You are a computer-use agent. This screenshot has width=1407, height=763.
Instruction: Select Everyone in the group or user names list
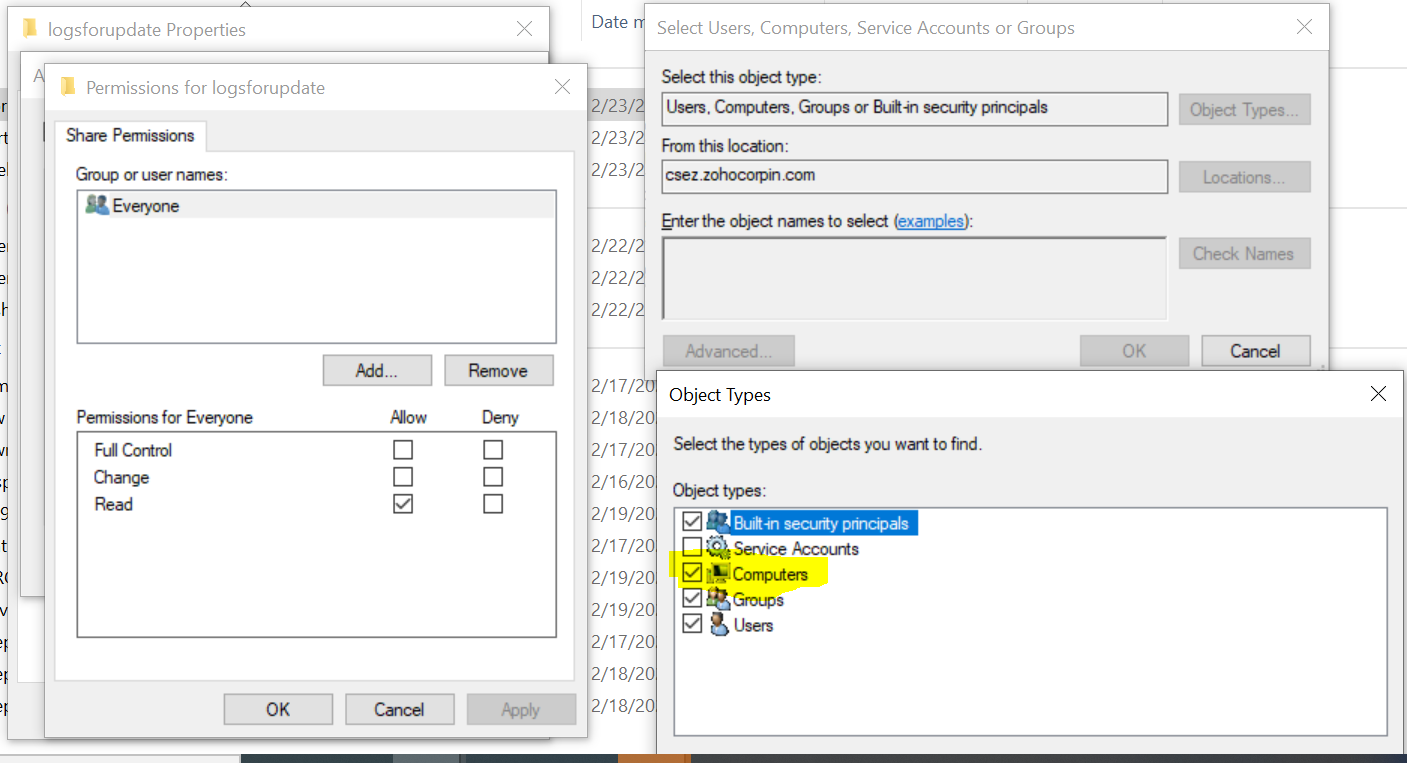click(x=316, y=206)
